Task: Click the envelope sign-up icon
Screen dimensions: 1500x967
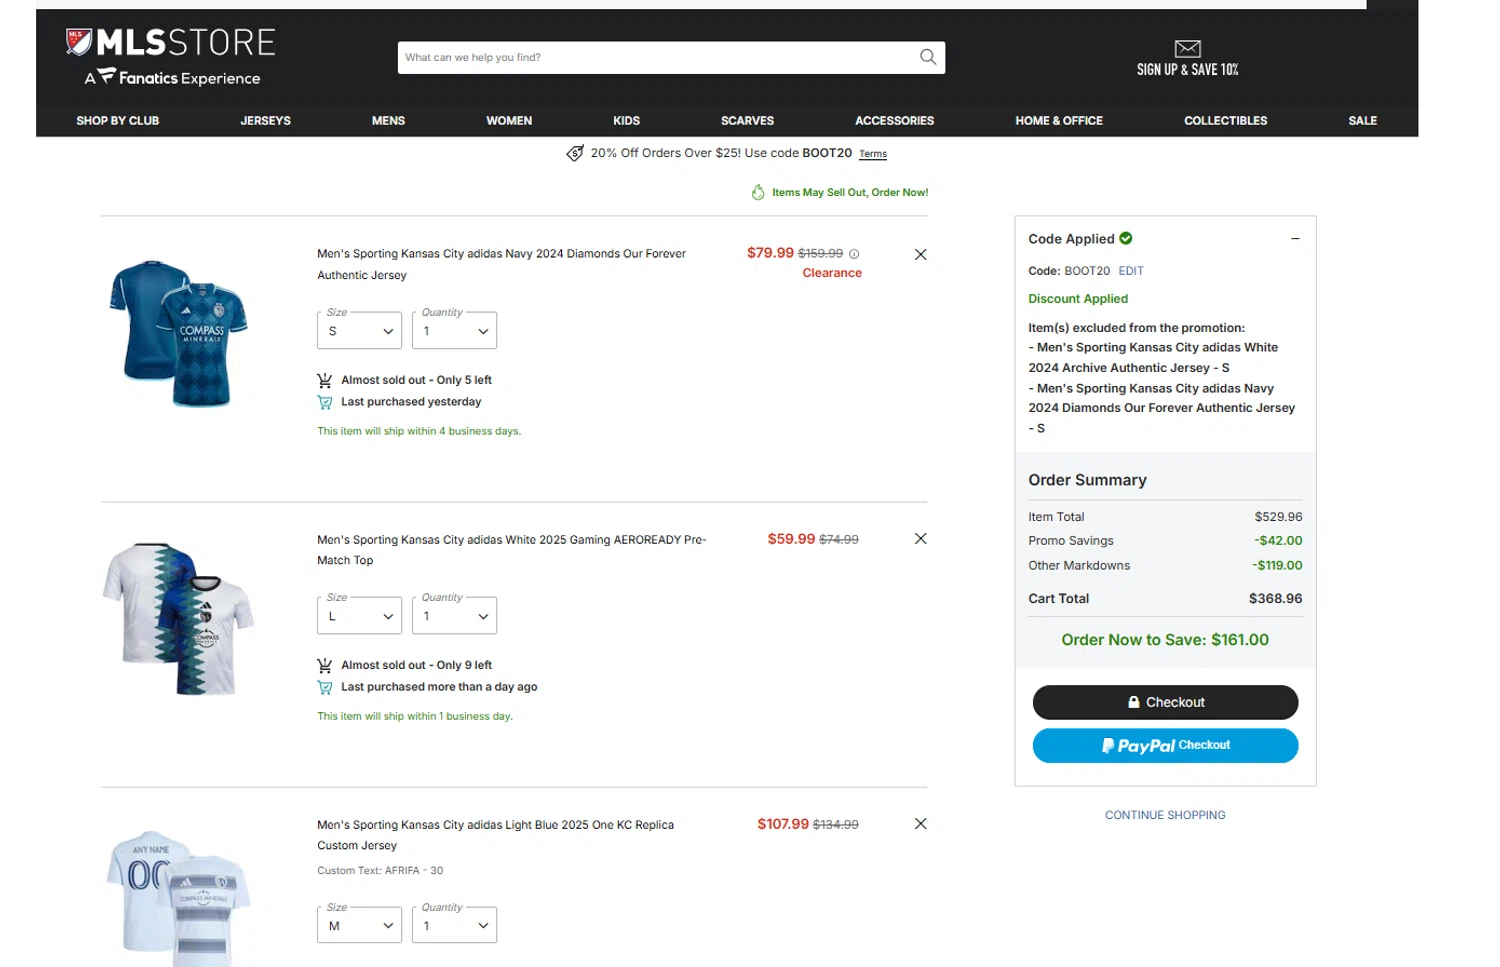Action: tap(1187, 48)
